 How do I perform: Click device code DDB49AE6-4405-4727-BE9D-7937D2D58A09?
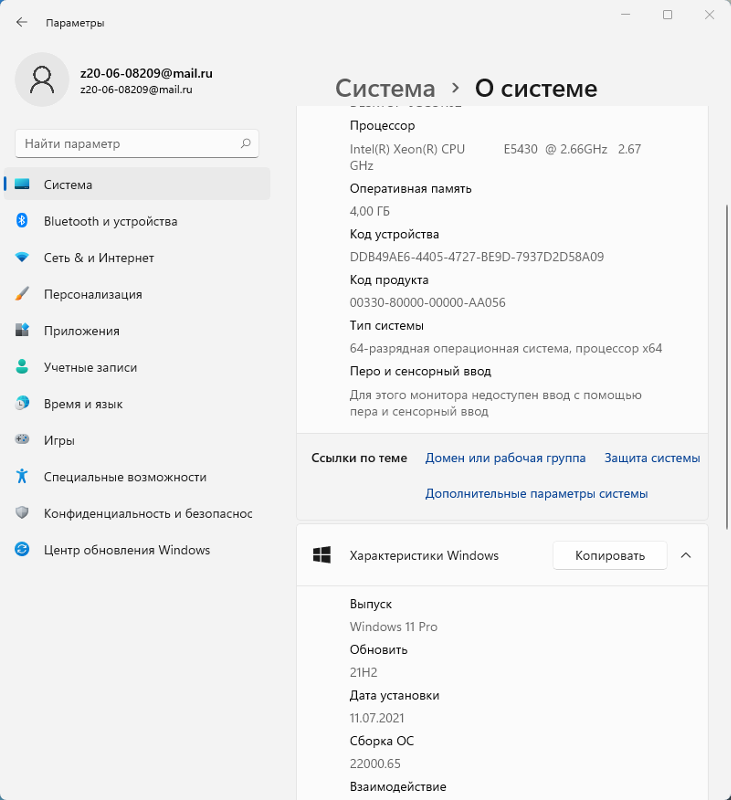click(476, 257)
